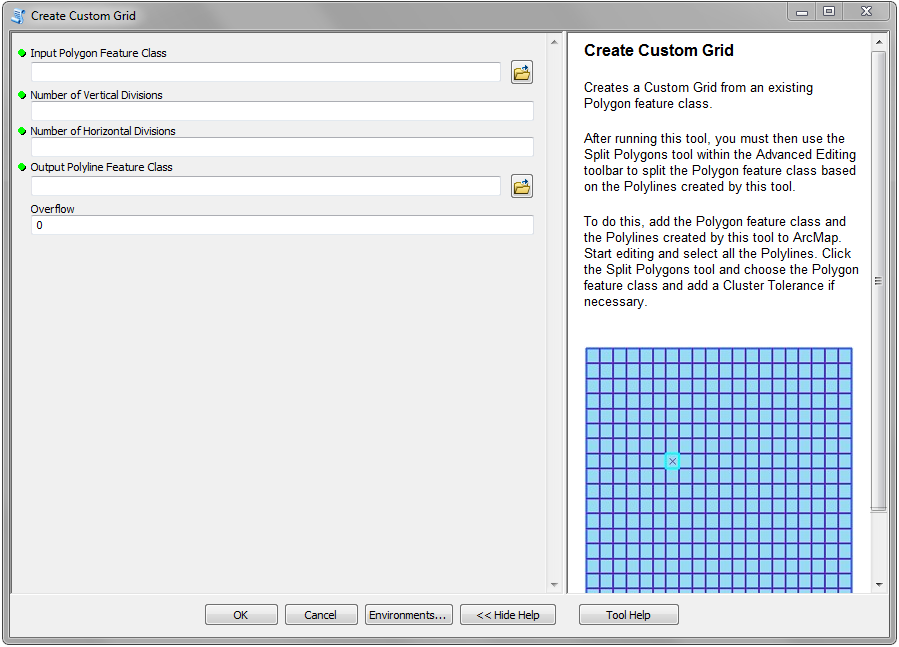Maximize the Create Custom Grid window
899x647 pixels.
pyautogui.click(x=829, y=11)
